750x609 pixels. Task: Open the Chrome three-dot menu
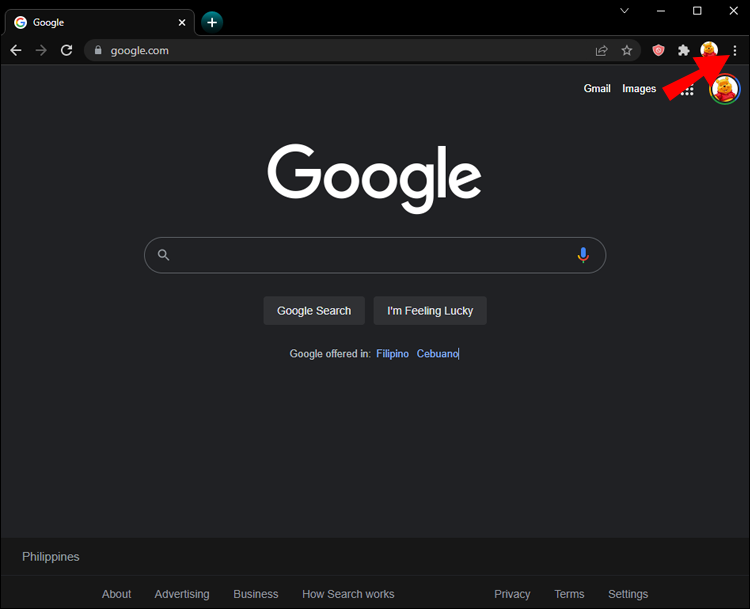[x=735, y=50]
